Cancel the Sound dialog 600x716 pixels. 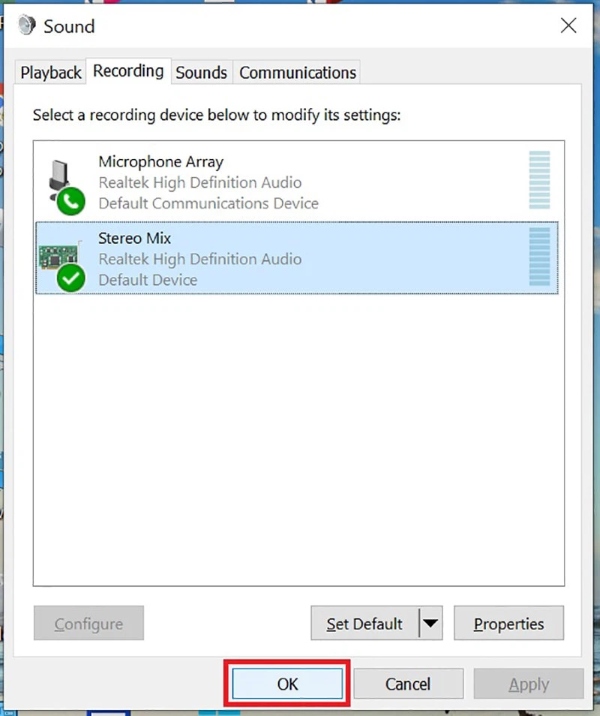[x=408, y=684]
